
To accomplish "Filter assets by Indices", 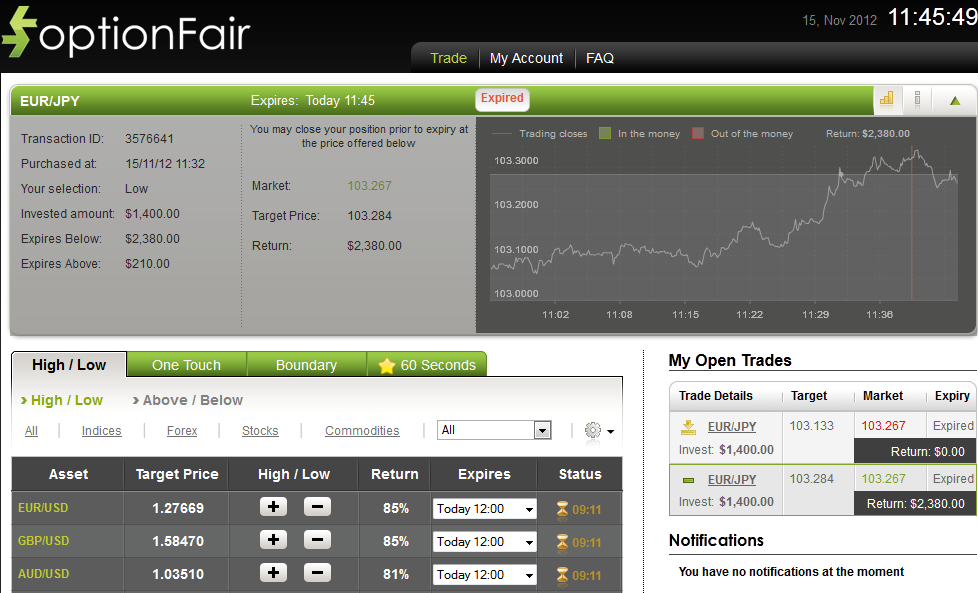I will click(102, 431).
